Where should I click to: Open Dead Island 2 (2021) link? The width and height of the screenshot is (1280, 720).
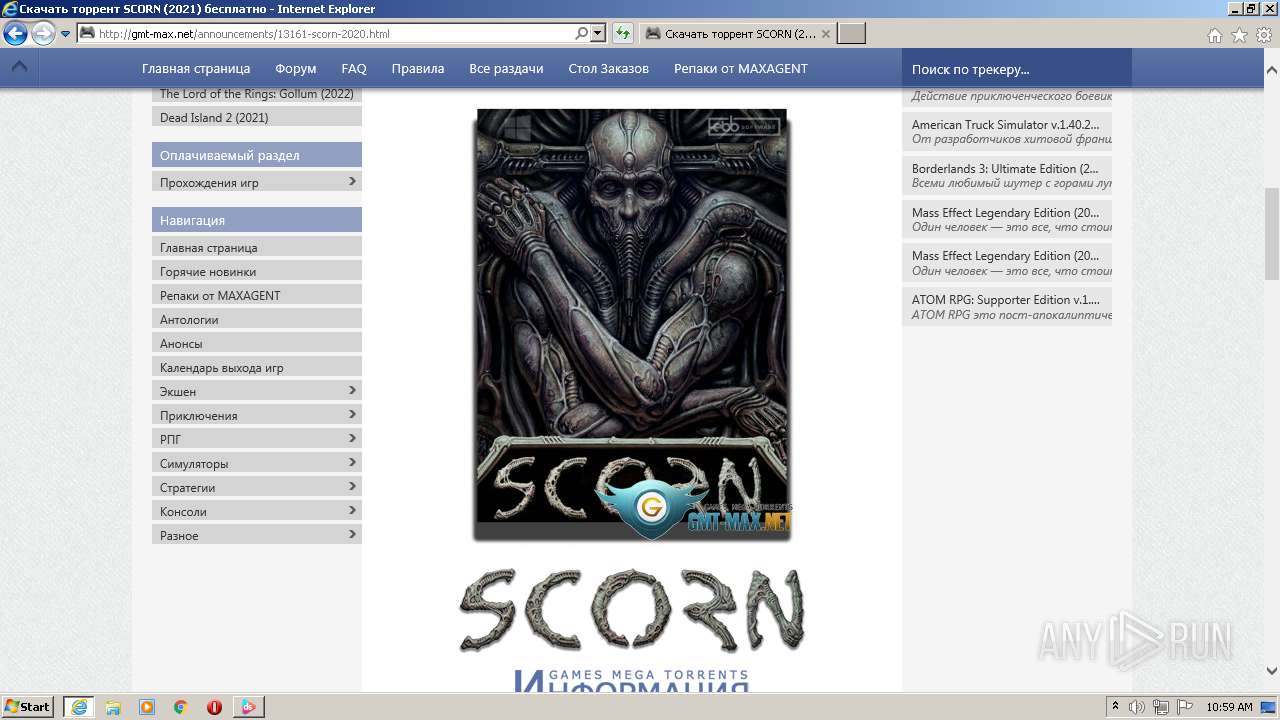257,117
